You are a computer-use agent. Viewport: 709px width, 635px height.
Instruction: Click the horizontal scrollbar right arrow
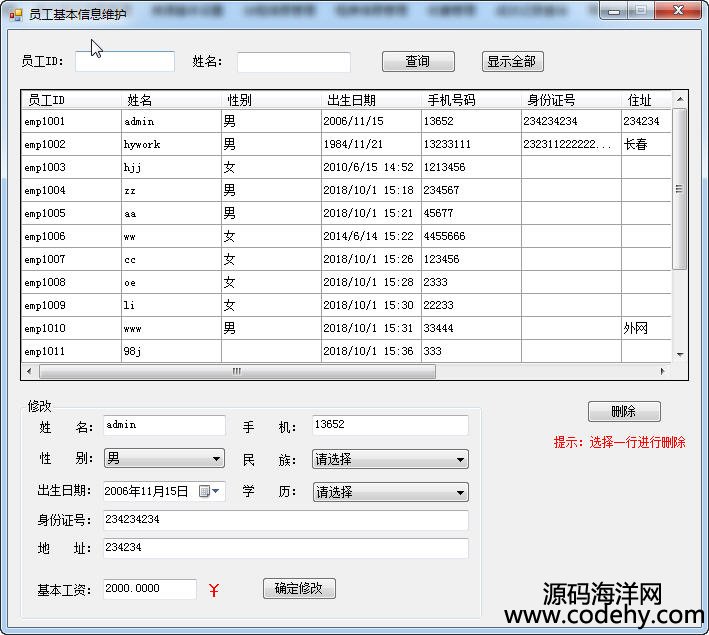(x=662, y=371)
